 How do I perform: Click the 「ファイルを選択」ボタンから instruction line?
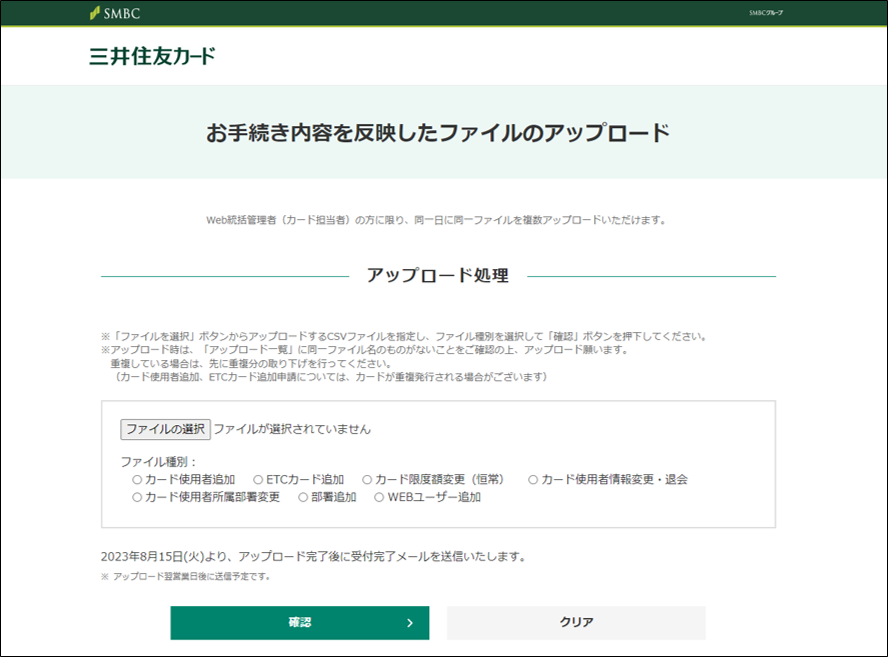click(x=404, y=336)
